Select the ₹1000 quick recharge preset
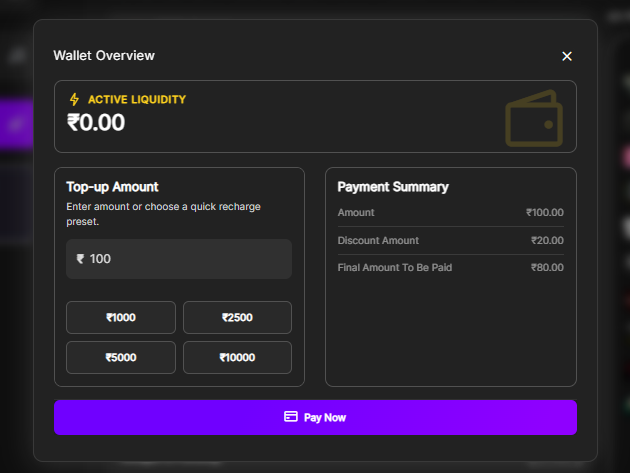The image size is (630, 473). point(121,317)
